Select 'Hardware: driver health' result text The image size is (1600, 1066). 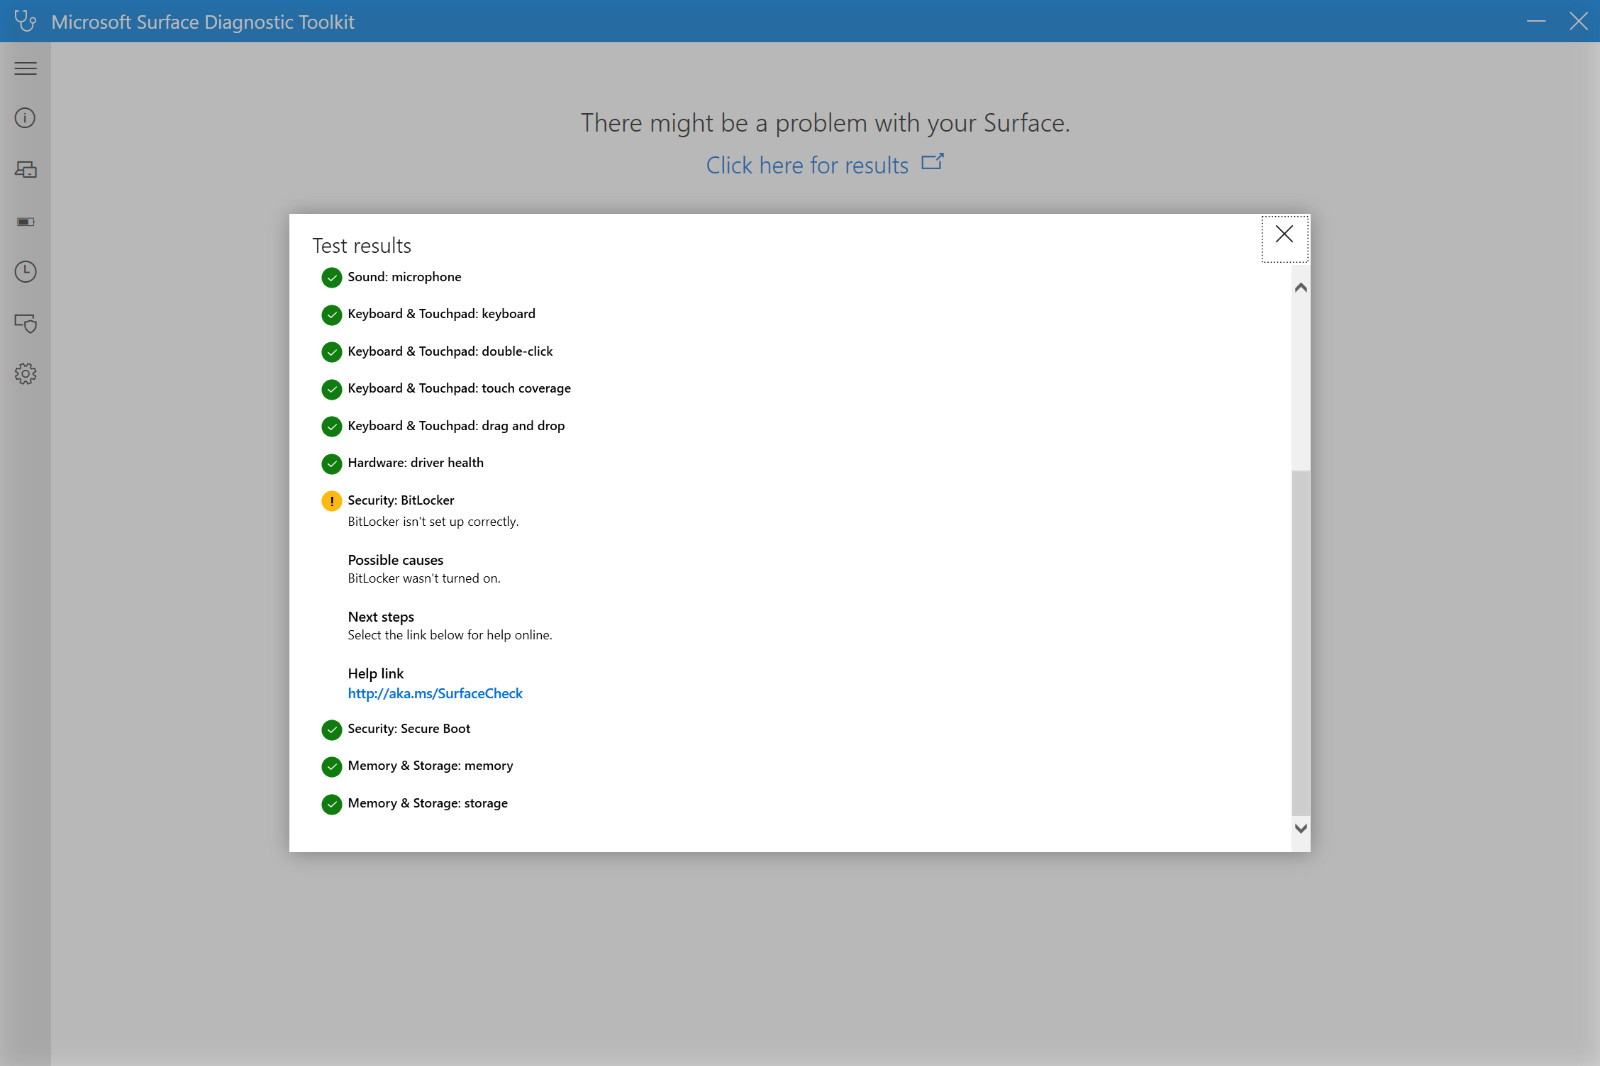click(415, 463)
